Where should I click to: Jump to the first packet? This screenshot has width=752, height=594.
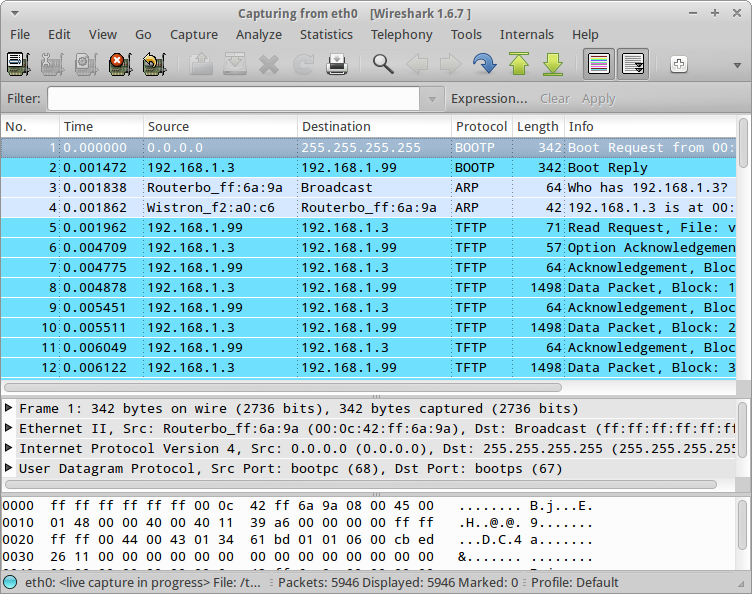tap(519, 64)
